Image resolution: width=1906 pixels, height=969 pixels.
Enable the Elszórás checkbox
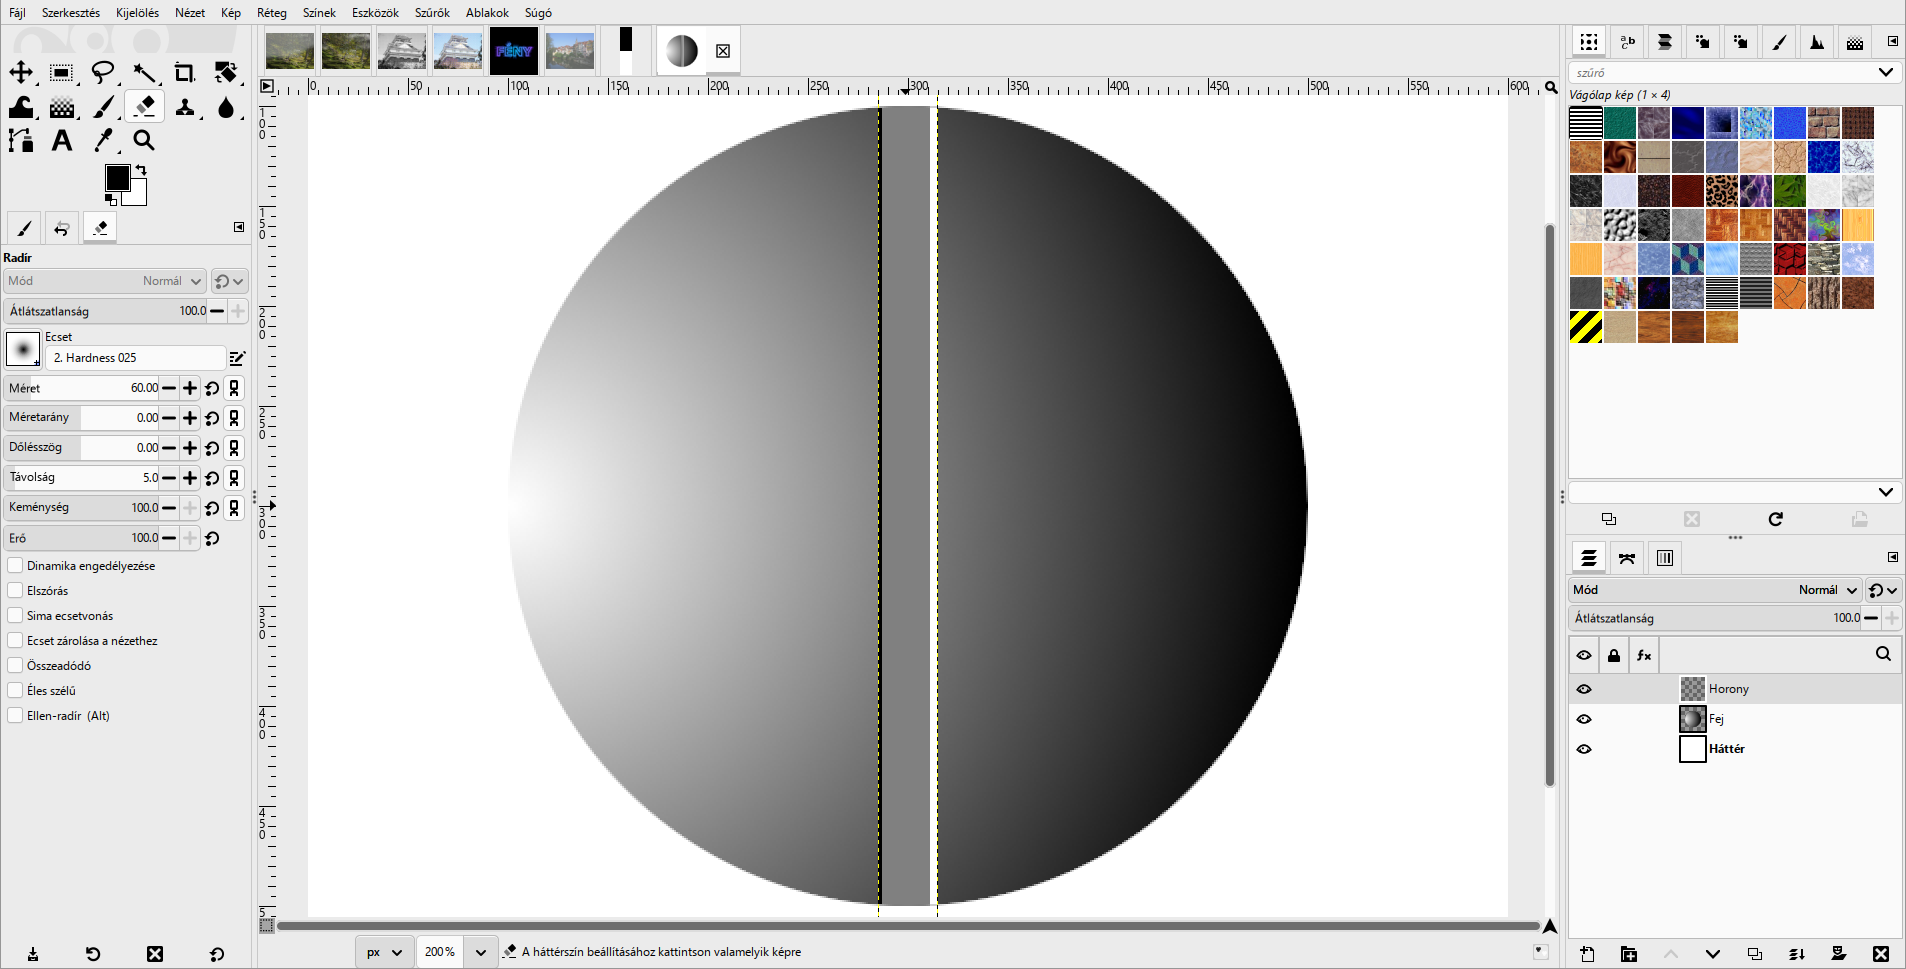[x=15, y=590]
